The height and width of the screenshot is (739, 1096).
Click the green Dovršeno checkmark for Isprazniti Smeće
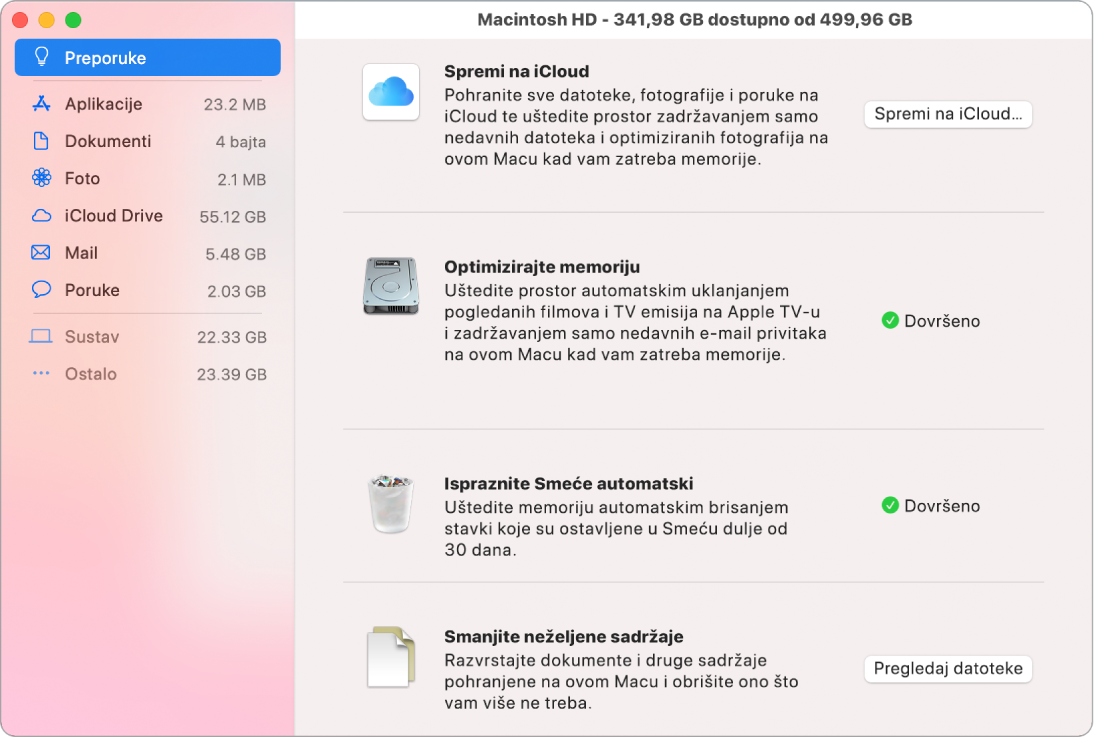click(x=890, y=505)
